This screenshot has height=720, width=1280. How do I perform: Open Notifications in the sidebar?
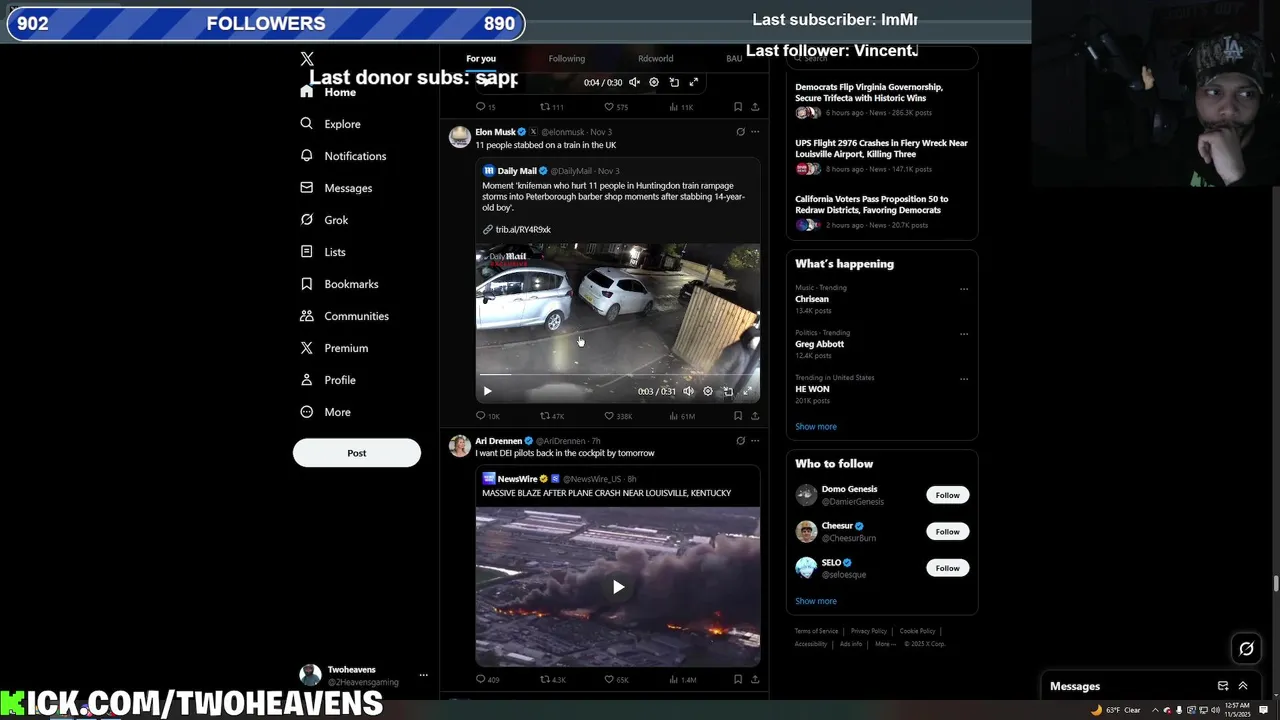click(343, 156)
